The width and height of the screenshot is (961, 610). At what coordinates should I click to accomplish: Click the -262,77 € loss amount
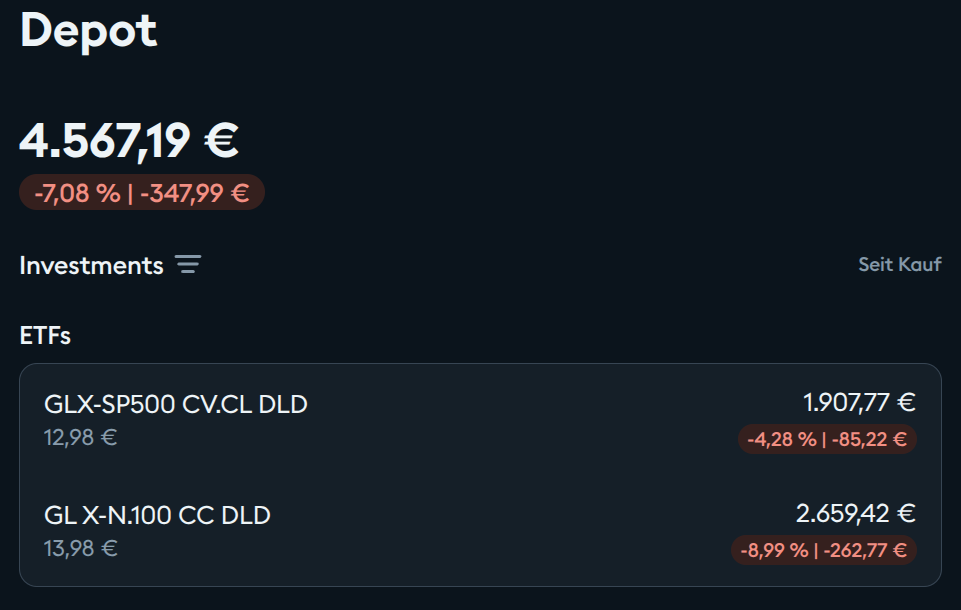(864, 550)
